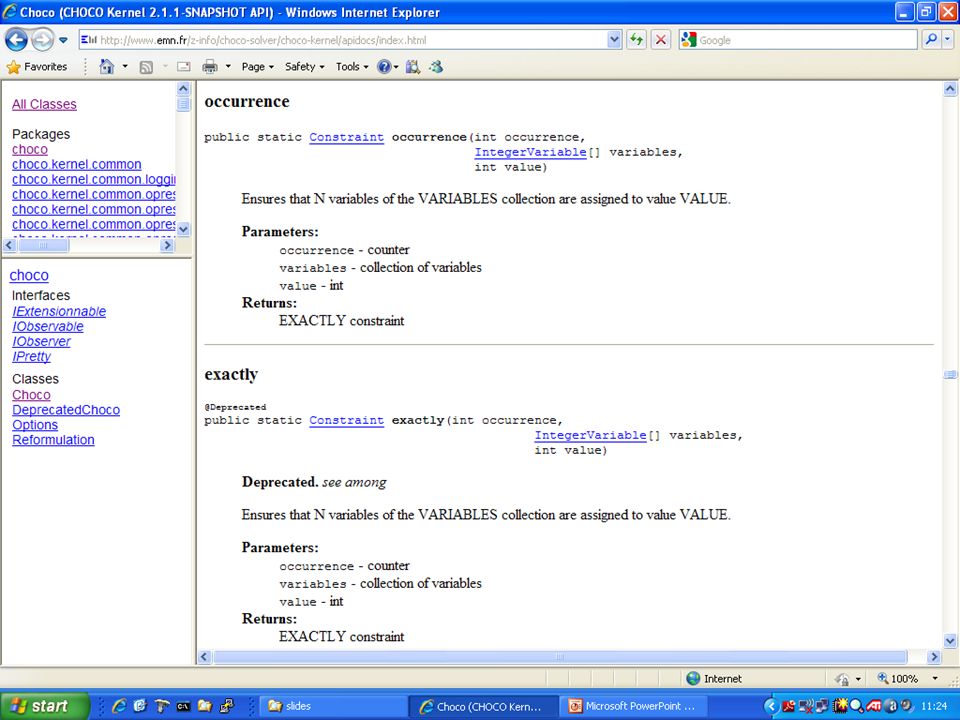Viewport: 960px width, 720px height.
Task: Click the ATI tray icon
Action: [x=874, y=706]
